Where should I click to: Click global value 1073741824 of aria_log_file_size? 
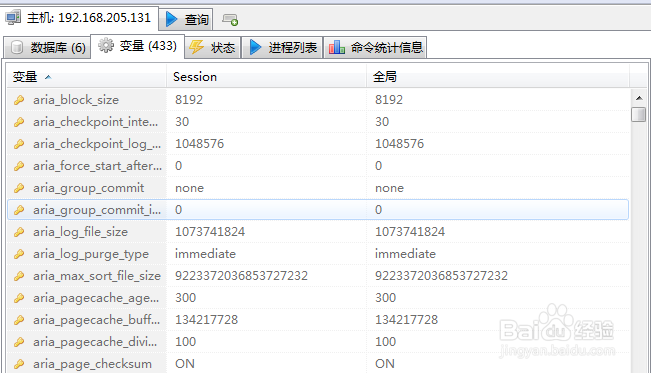tap(410, 232)
